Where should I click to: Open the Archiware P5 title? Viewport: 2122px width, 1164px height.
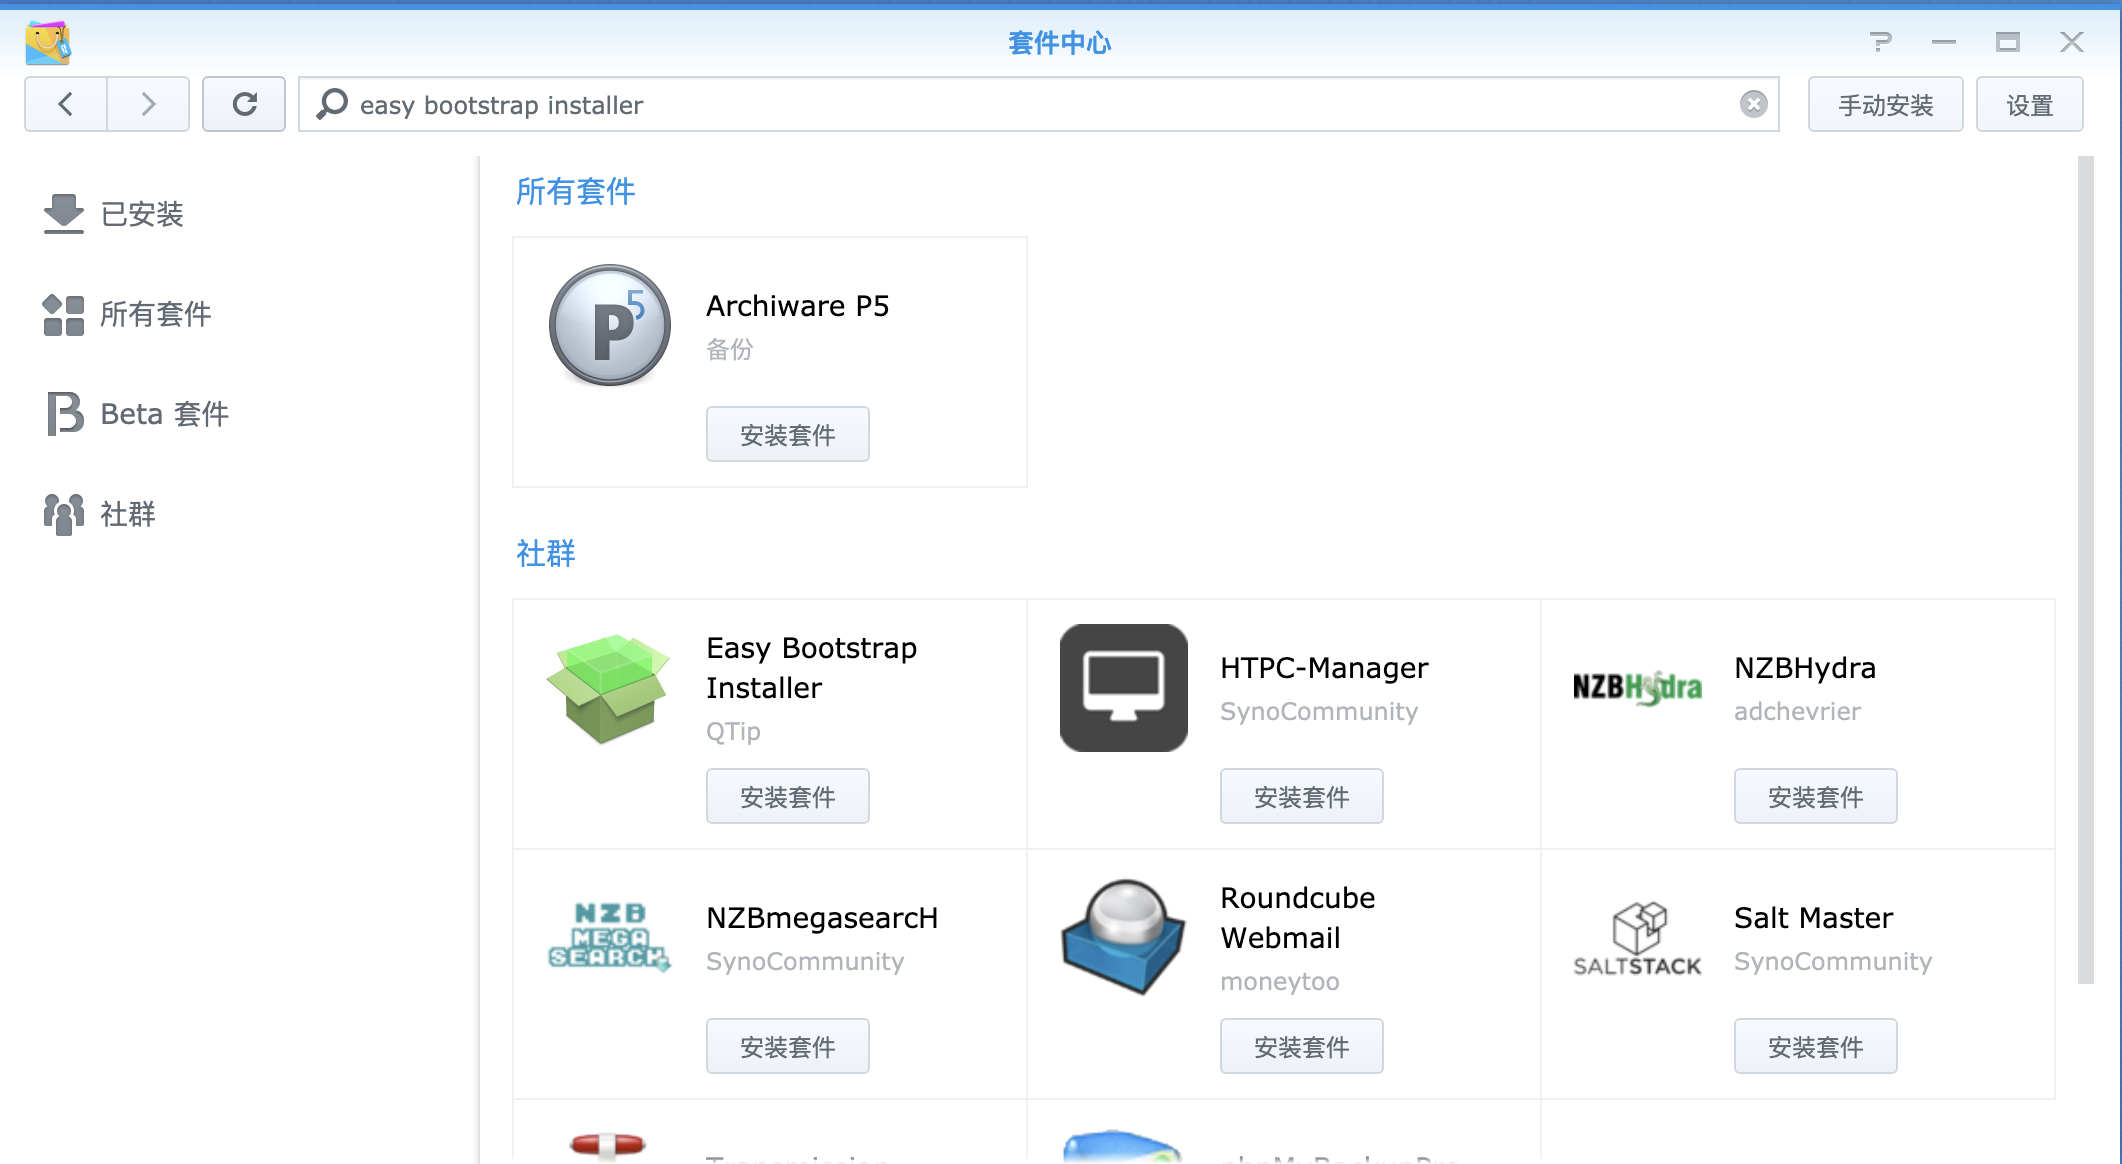click(797, 306)
